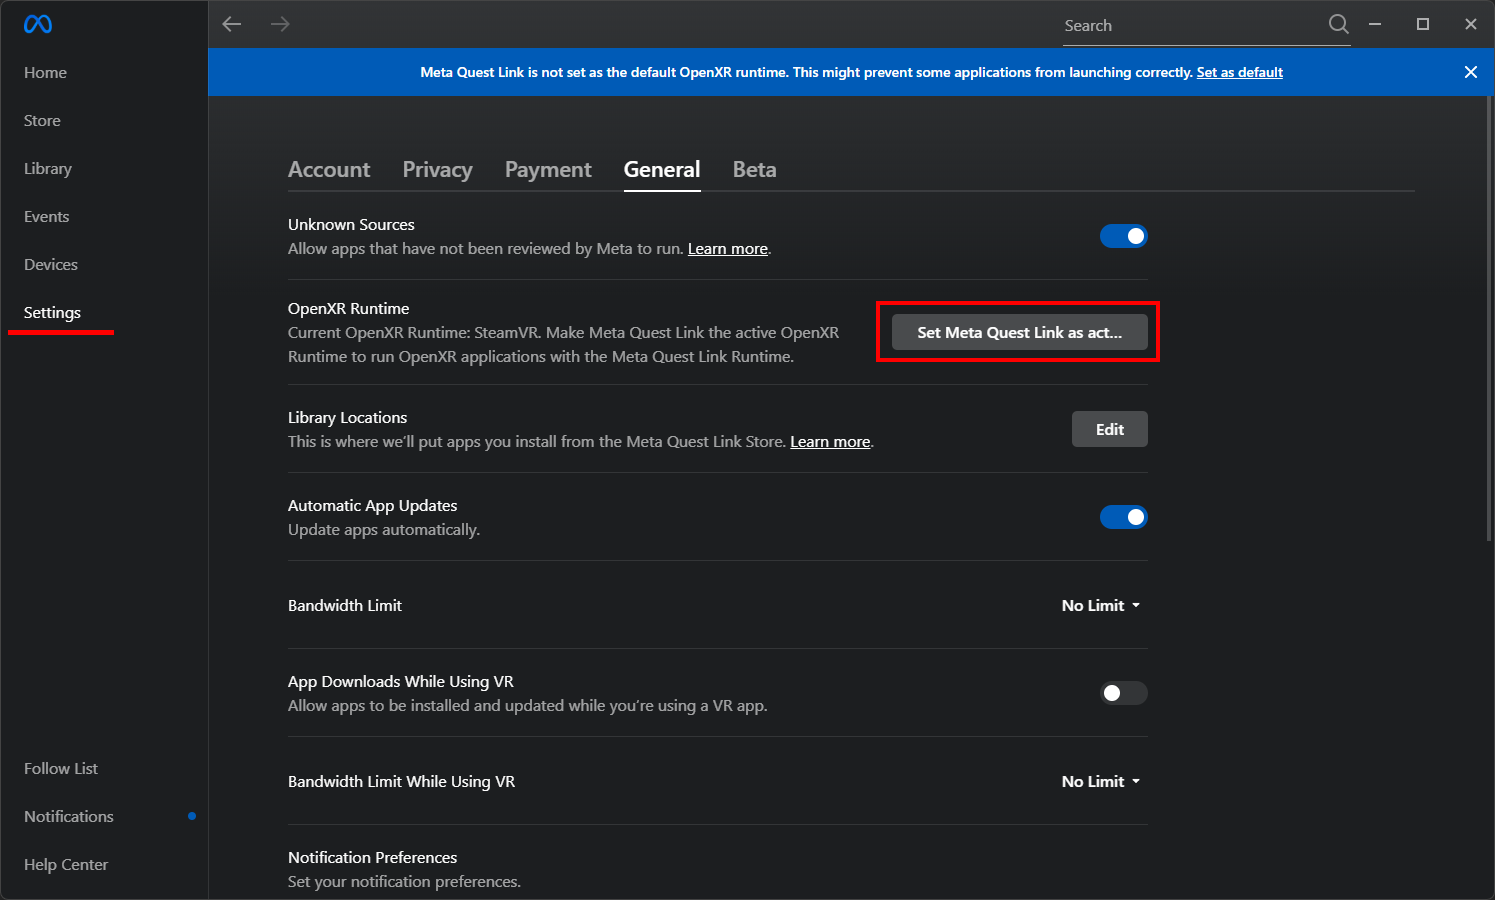The width and height of the screenshot is (1495, 900).
Task: Click the Set as default link
Action: (1239, 72)
